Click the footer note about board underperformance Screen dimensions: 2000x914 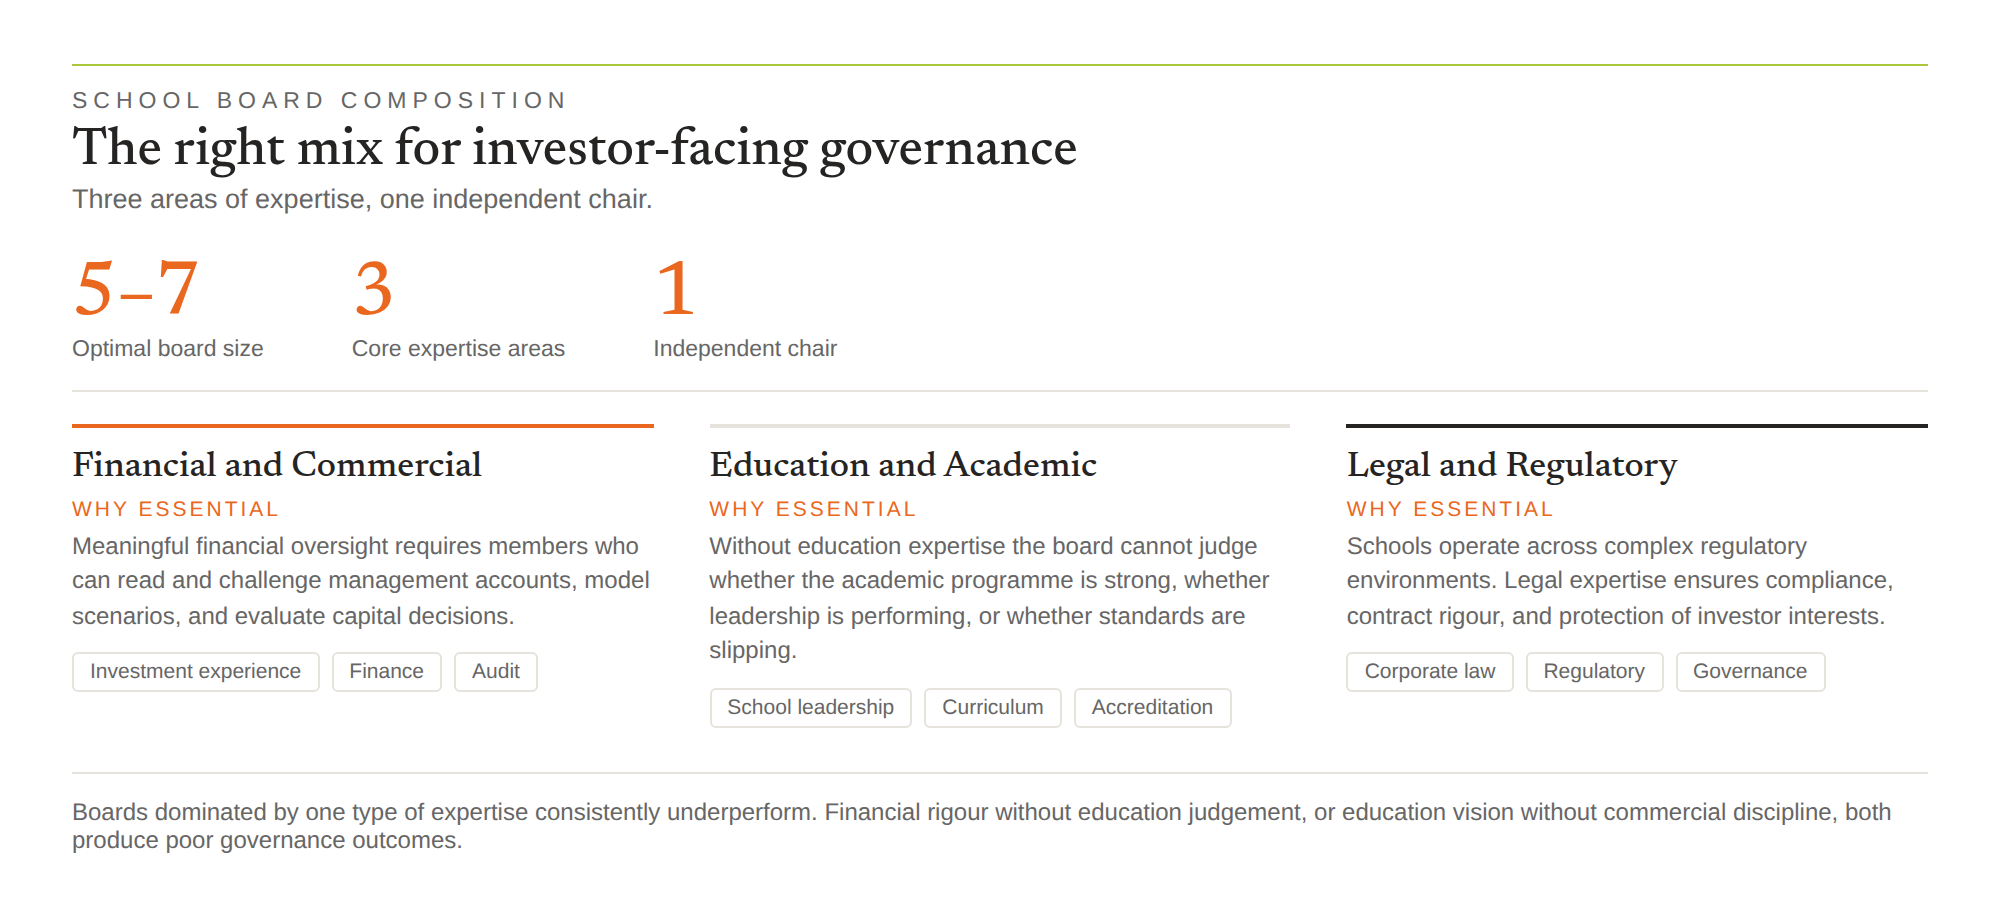coord(981,826)
